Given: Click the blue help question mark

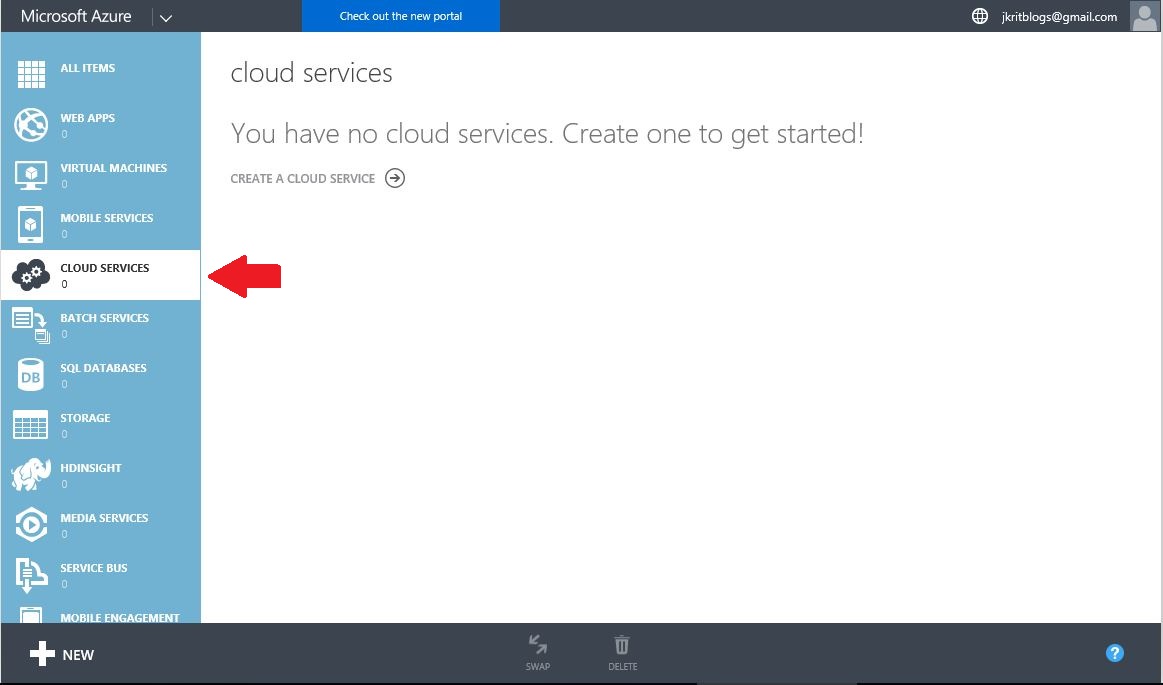Looking at the screenshot, I should 1115,652.
